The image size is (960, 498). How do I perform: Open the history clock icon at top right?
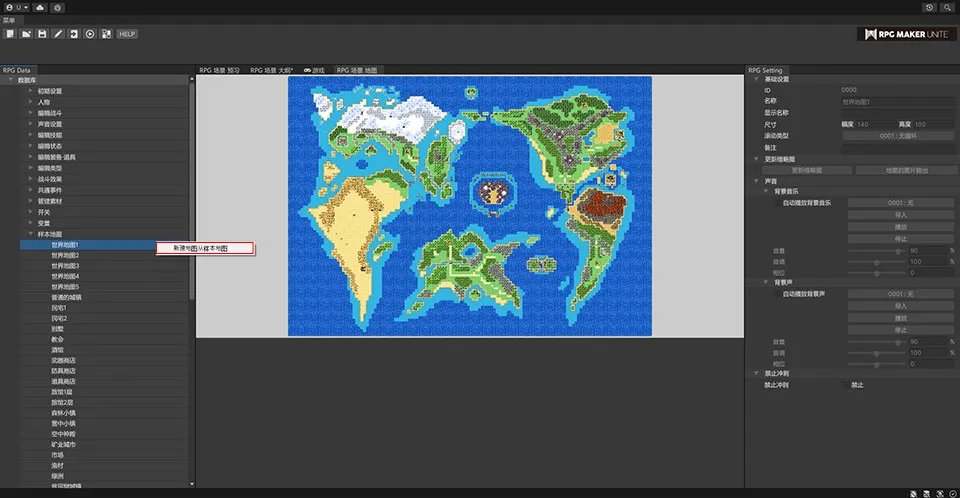pyautogui.click(x=930, y=7)
